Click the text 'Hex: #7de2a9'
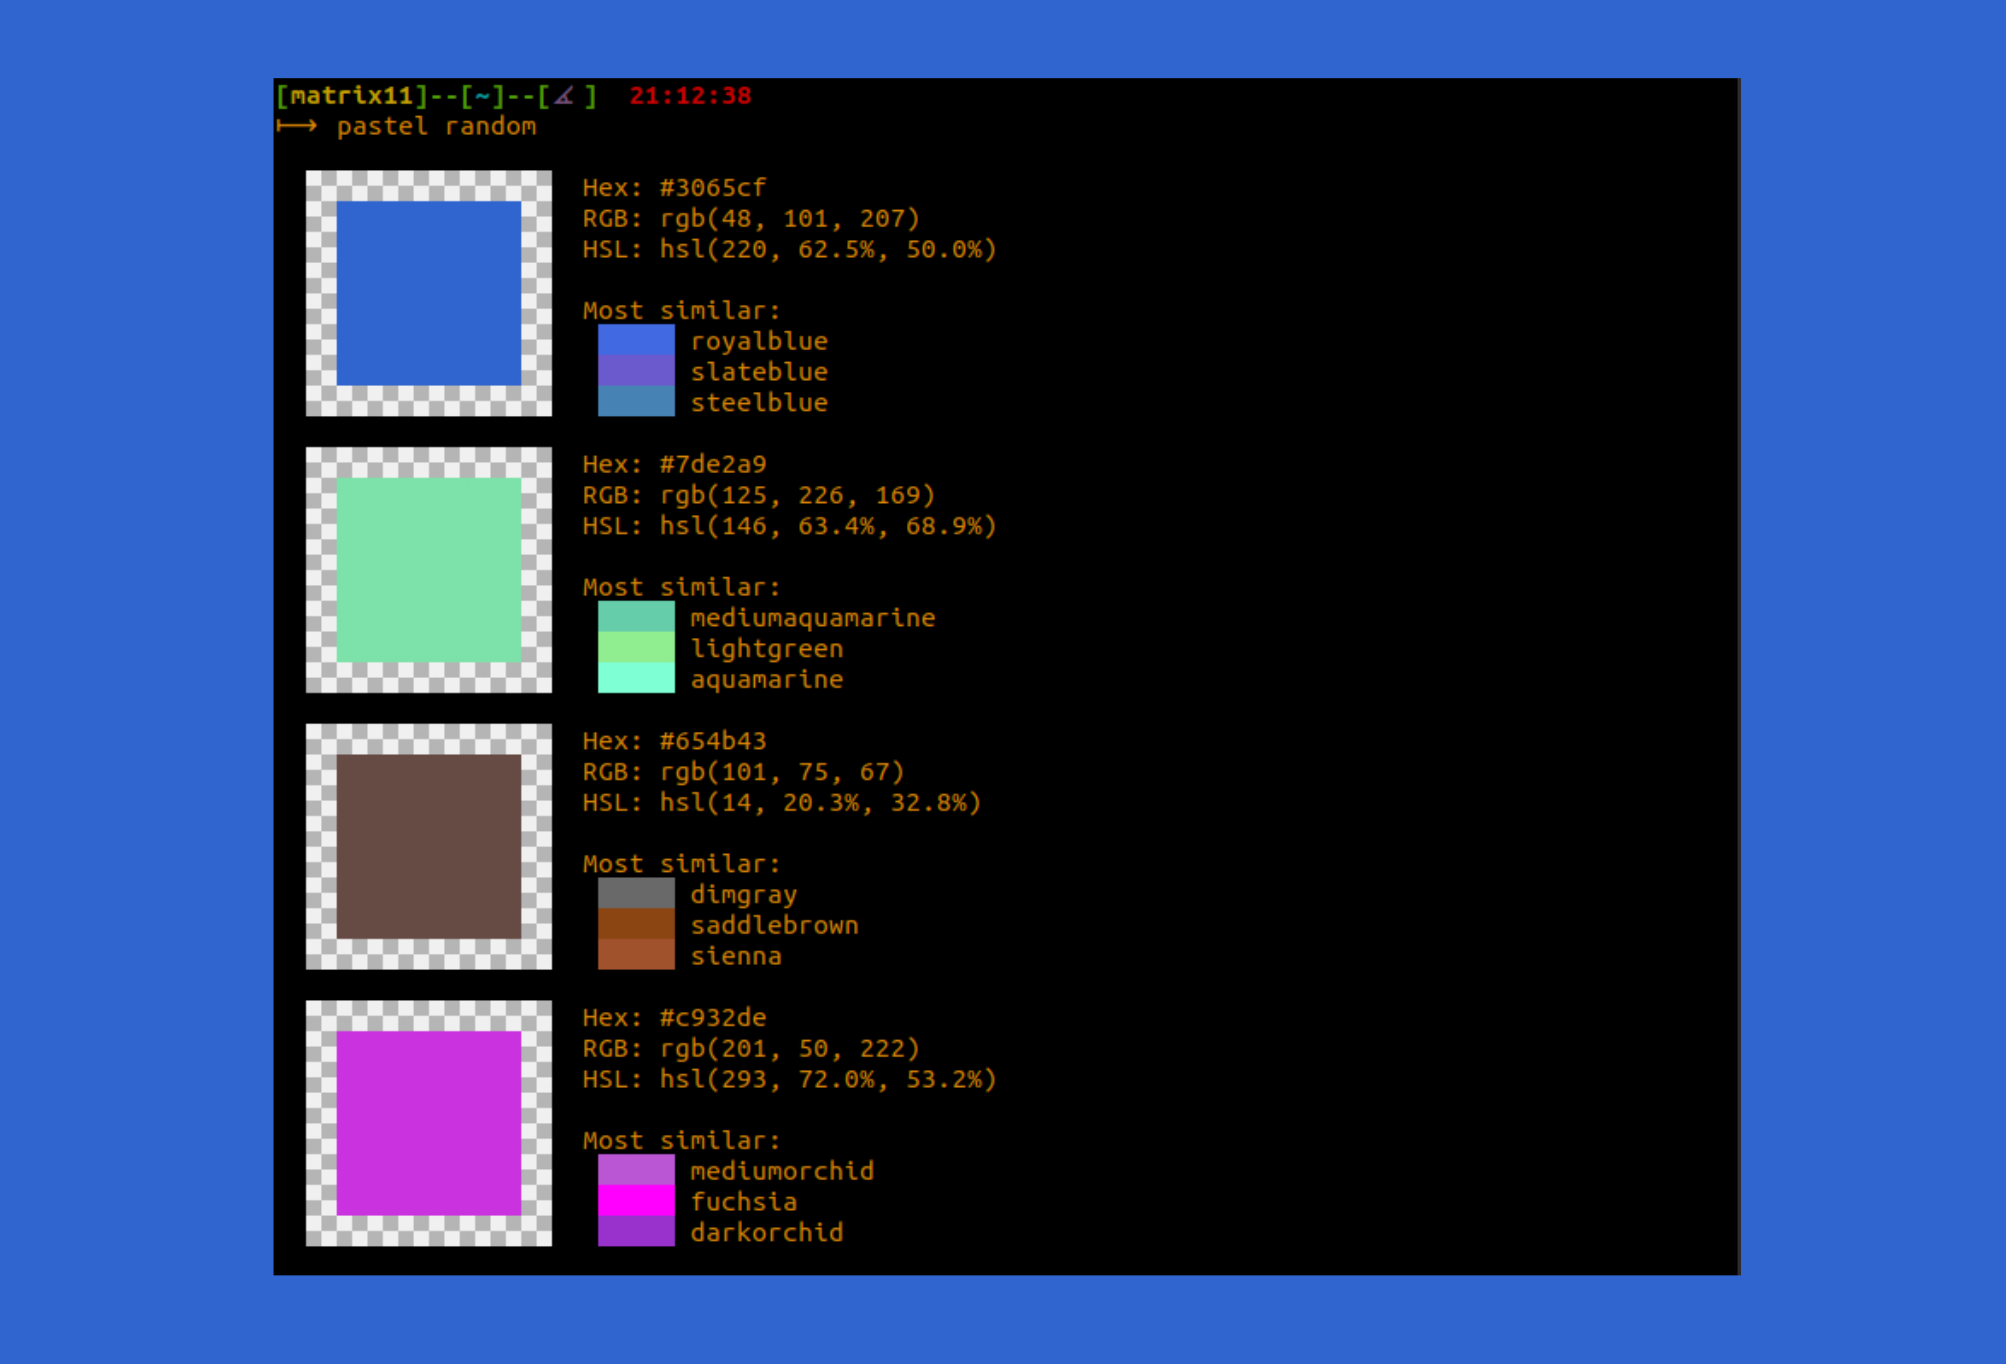Viewport: 2006px width, 1364px height. 674,464
